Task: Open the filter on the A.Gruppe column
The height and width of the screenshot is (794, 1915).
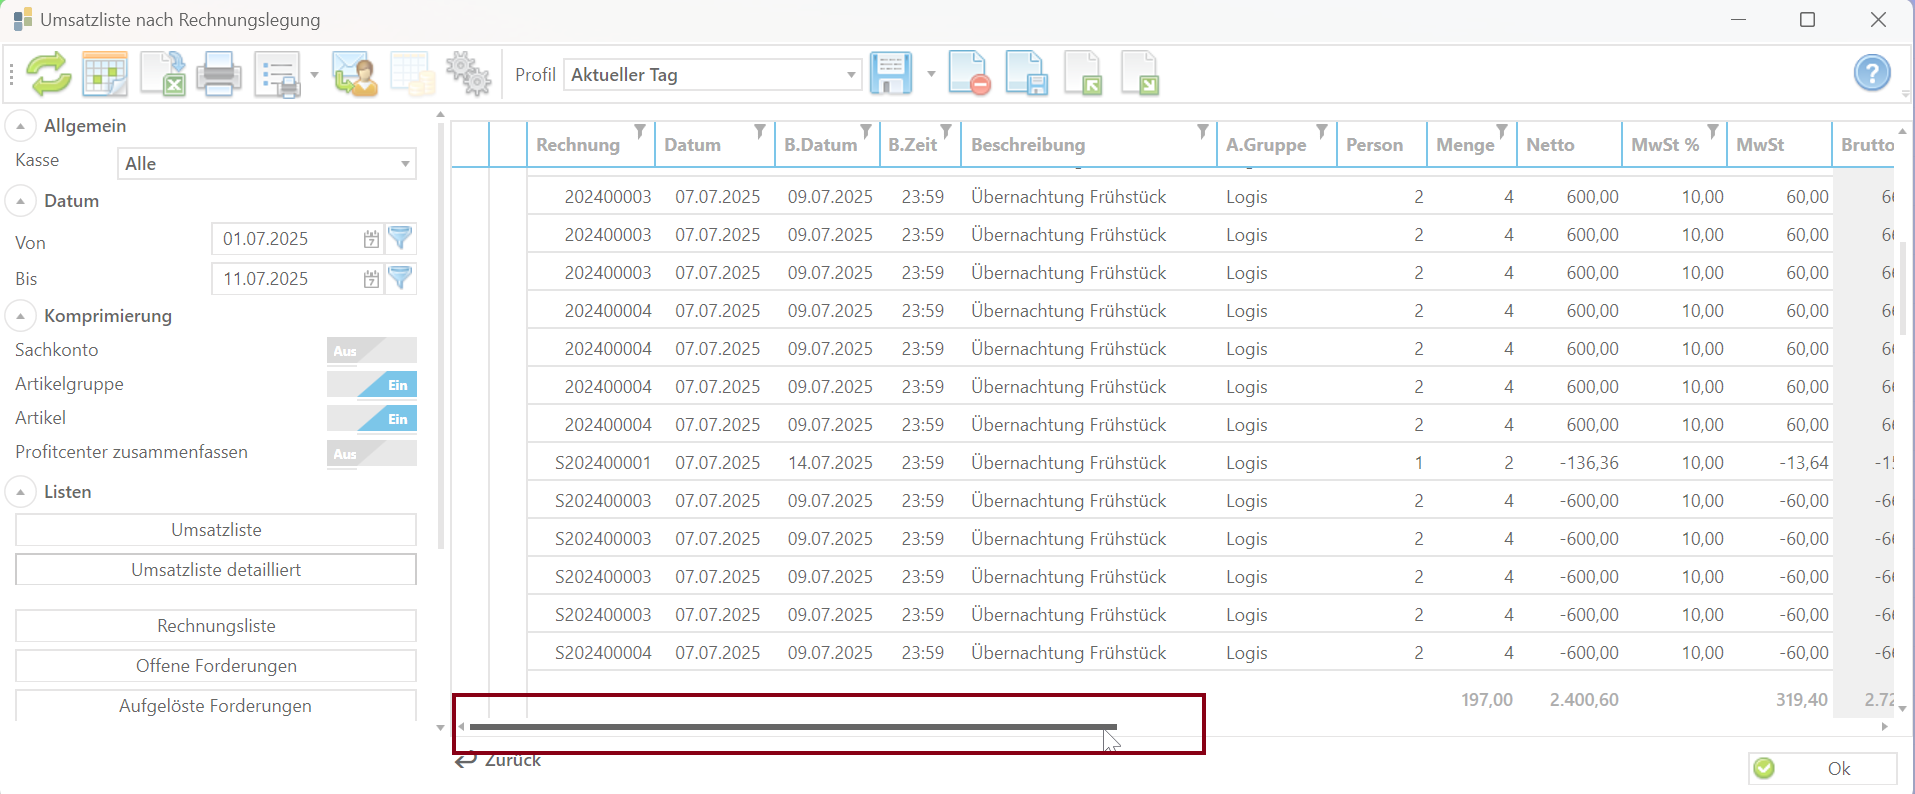Action: (1322, 131)
